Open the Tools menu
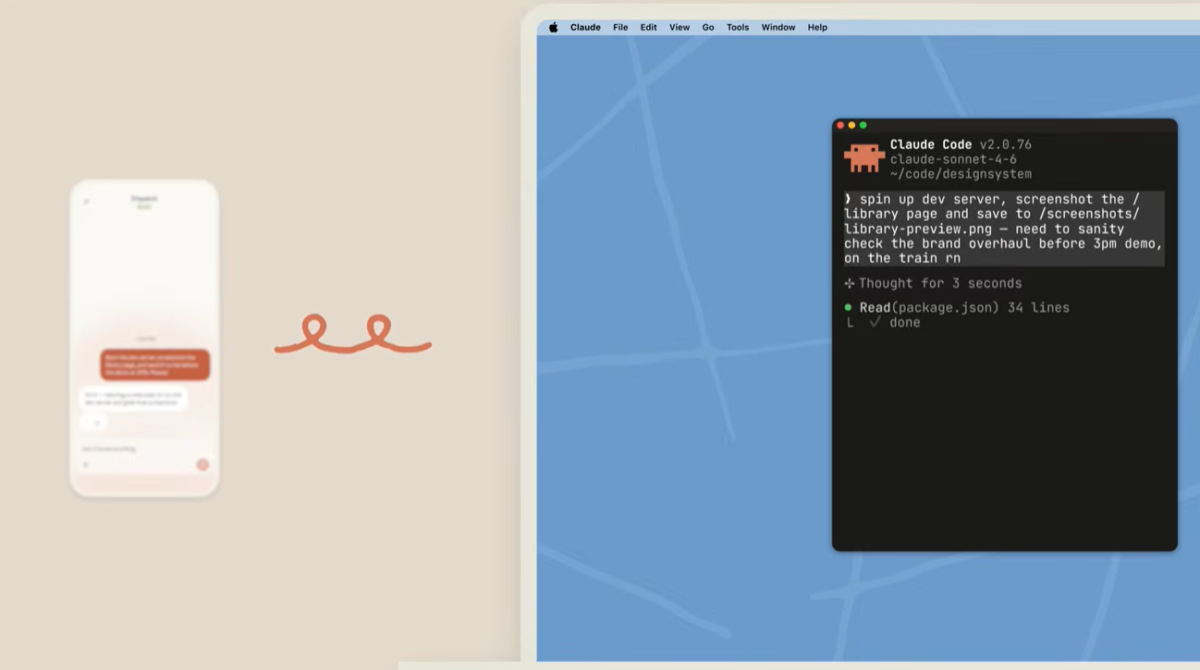The image size is (1200, 670). [x=737, y=27]
